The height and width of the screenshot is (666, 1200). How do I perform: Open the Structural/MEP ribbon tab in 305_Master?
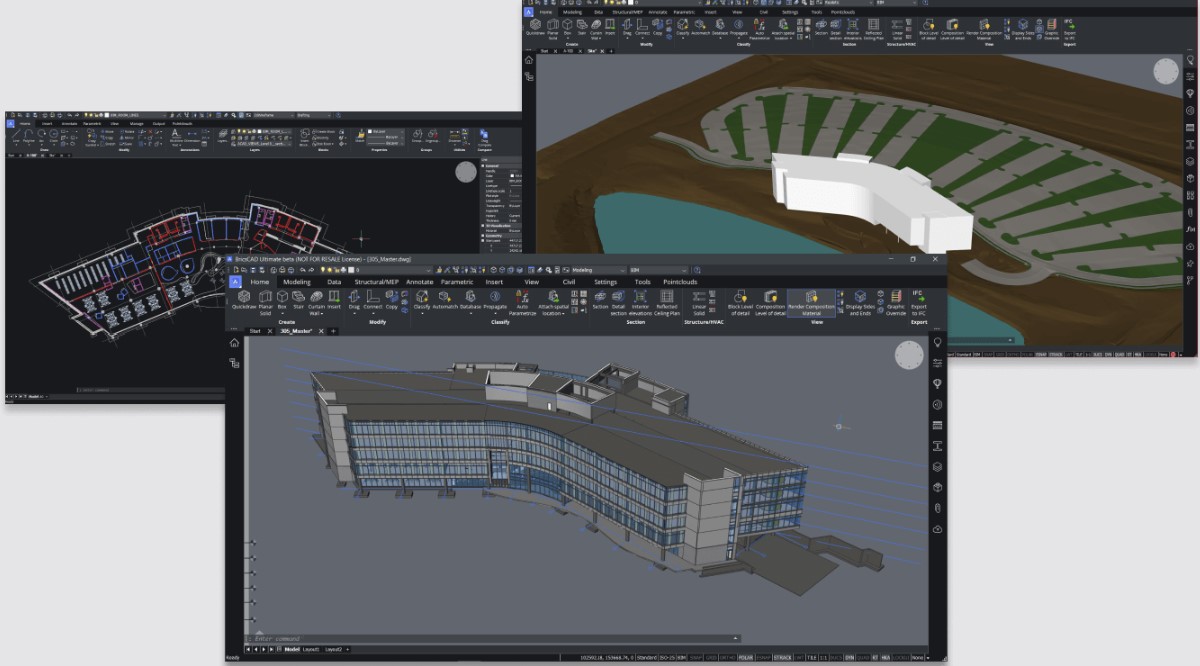coord(376,282)
